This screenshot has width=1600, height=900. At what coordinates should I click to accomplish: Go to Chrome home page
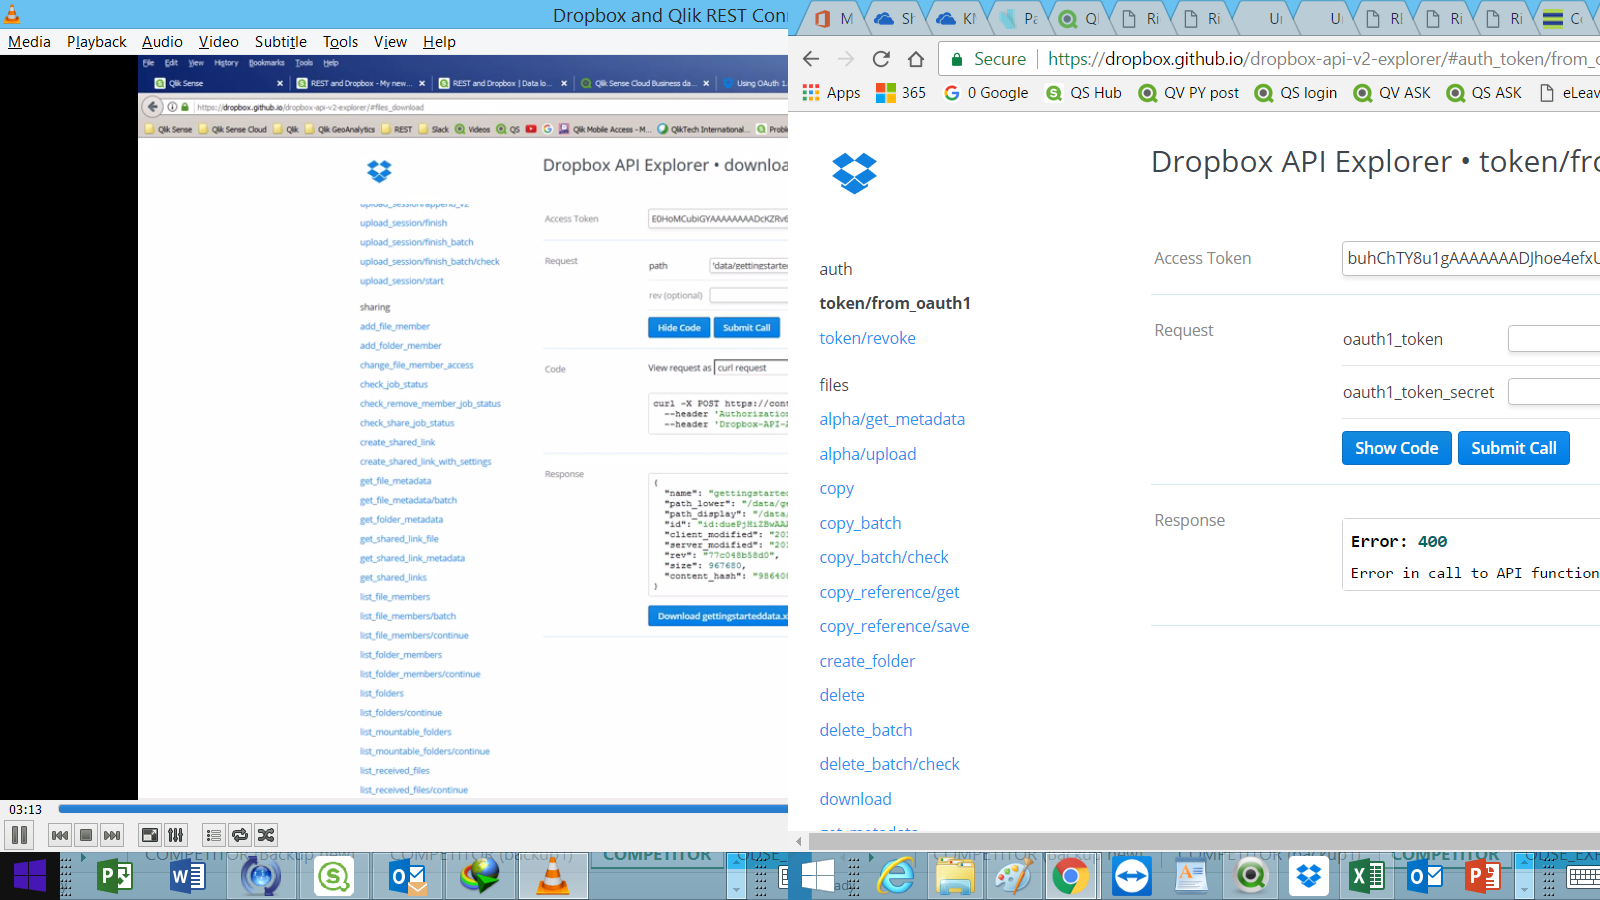coord(916,59)
